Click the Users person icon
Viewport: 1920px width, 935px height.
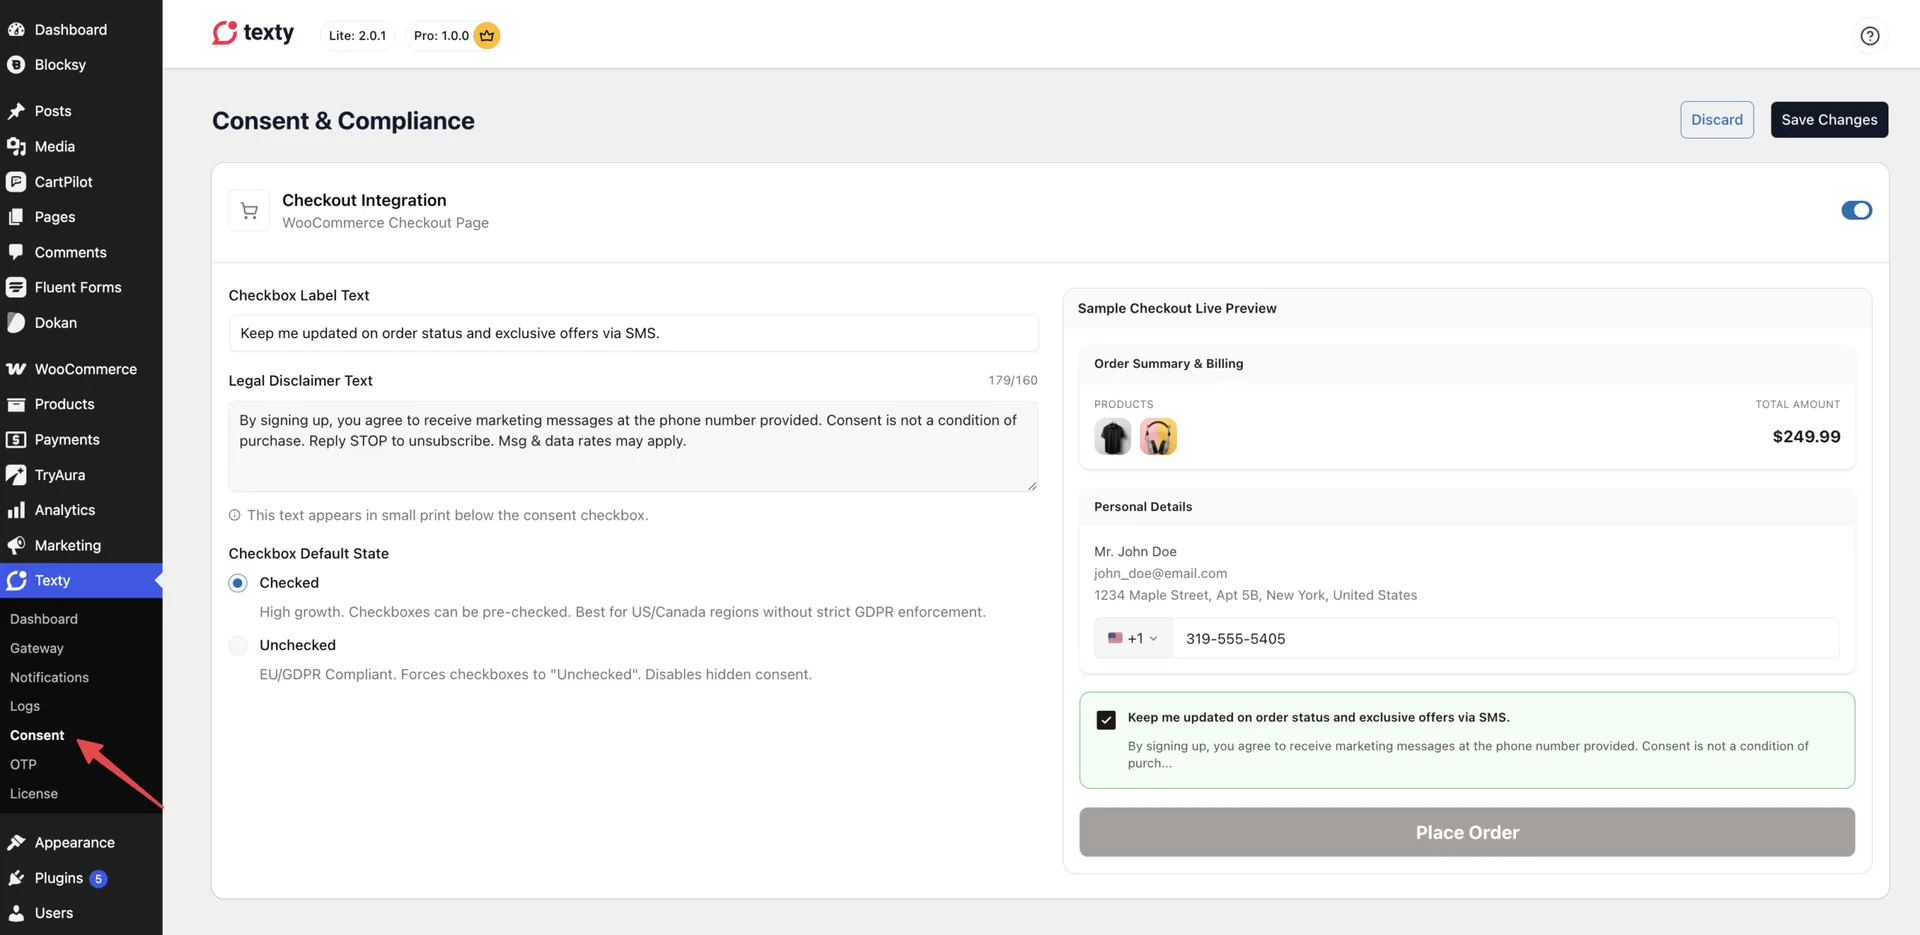coord(16,913)
